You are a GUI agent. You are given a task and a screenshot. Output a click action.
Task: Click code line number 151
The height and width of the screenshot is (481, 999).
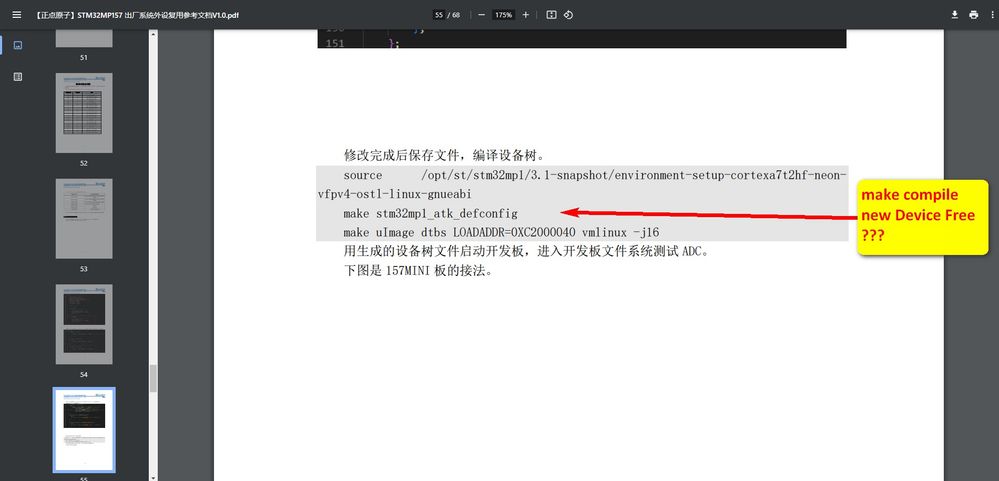(x=334, y=43)
